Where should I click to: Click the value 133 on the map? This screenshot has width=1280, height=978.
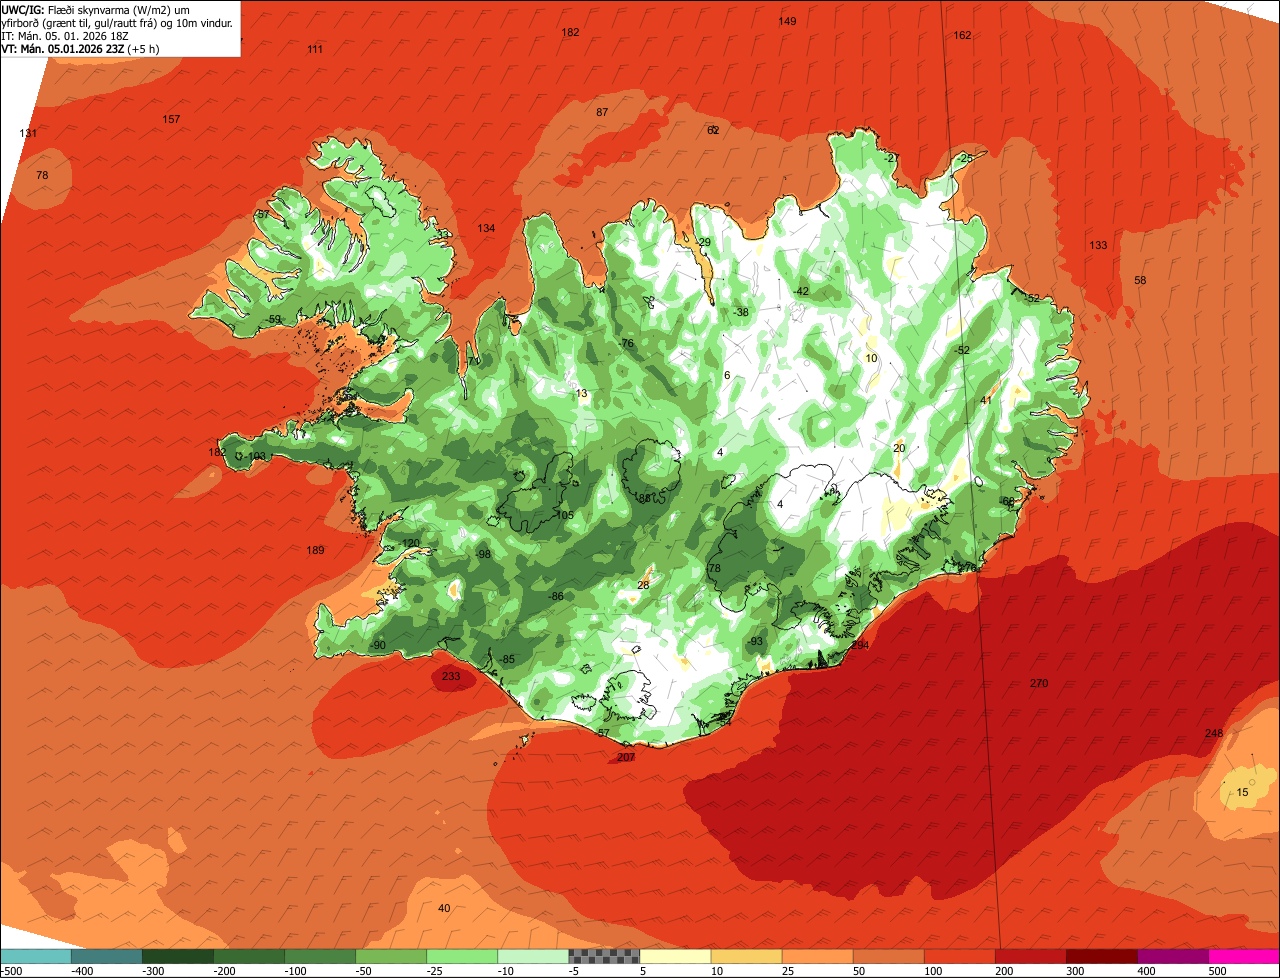click(x=1098, y=245)
